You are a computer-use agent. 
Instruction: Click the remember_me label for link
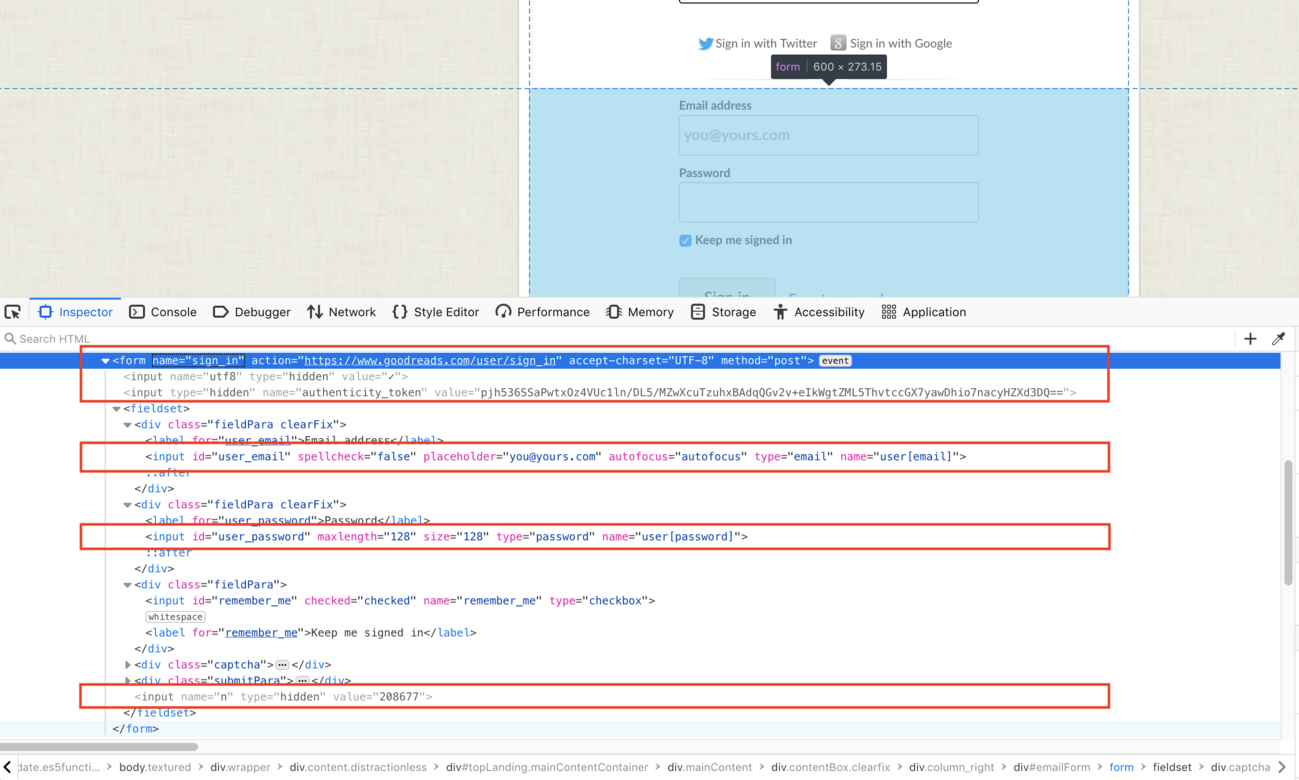point(261,633)
